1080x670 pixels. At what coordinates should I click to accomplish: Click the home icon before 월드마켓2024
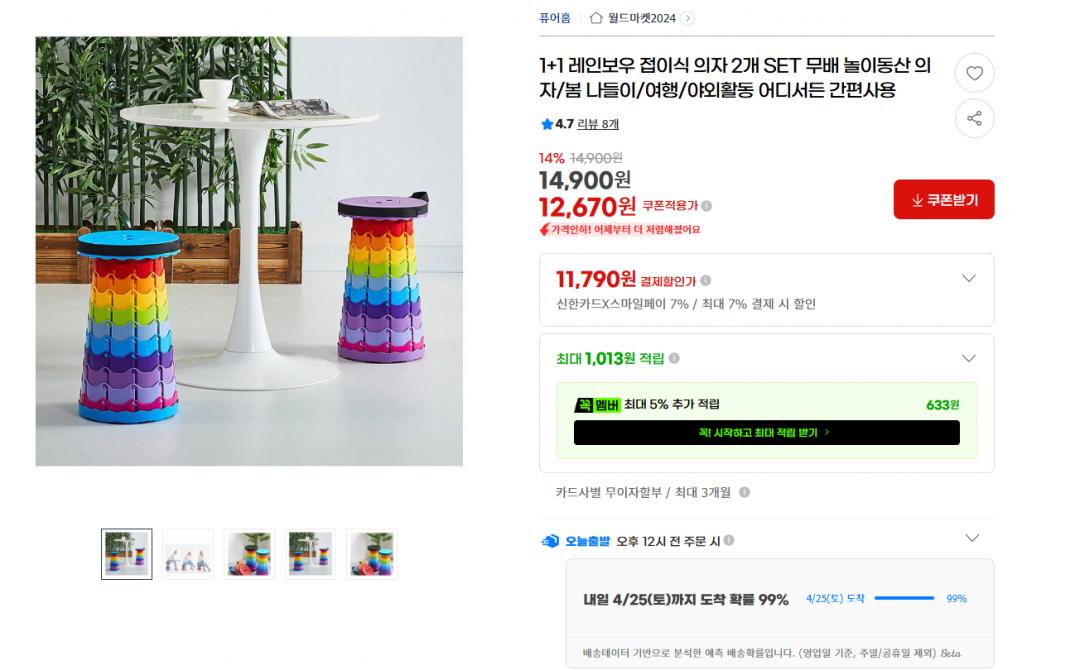coord(596,18)
